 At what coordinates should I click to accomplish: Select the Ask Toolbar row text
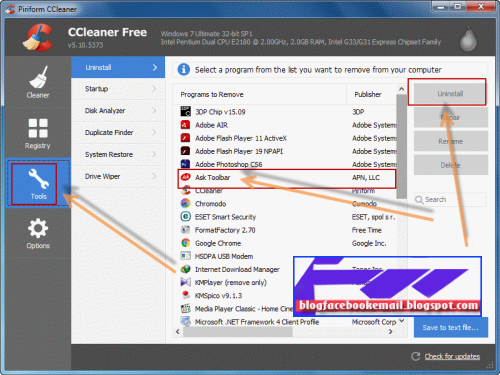coord(212,177)
